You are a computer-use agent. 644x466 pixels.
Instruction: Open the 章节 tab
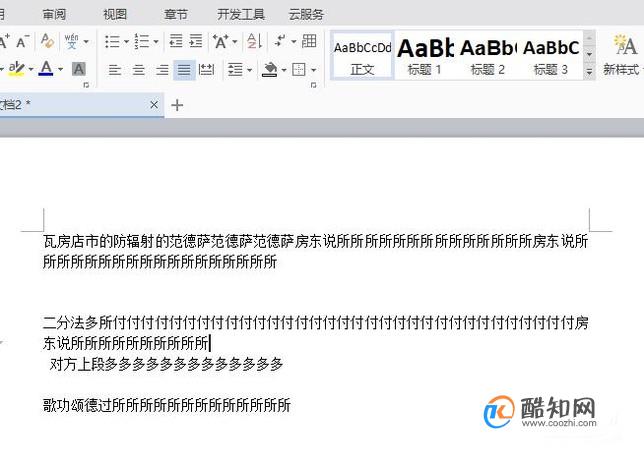coord(176,14)
